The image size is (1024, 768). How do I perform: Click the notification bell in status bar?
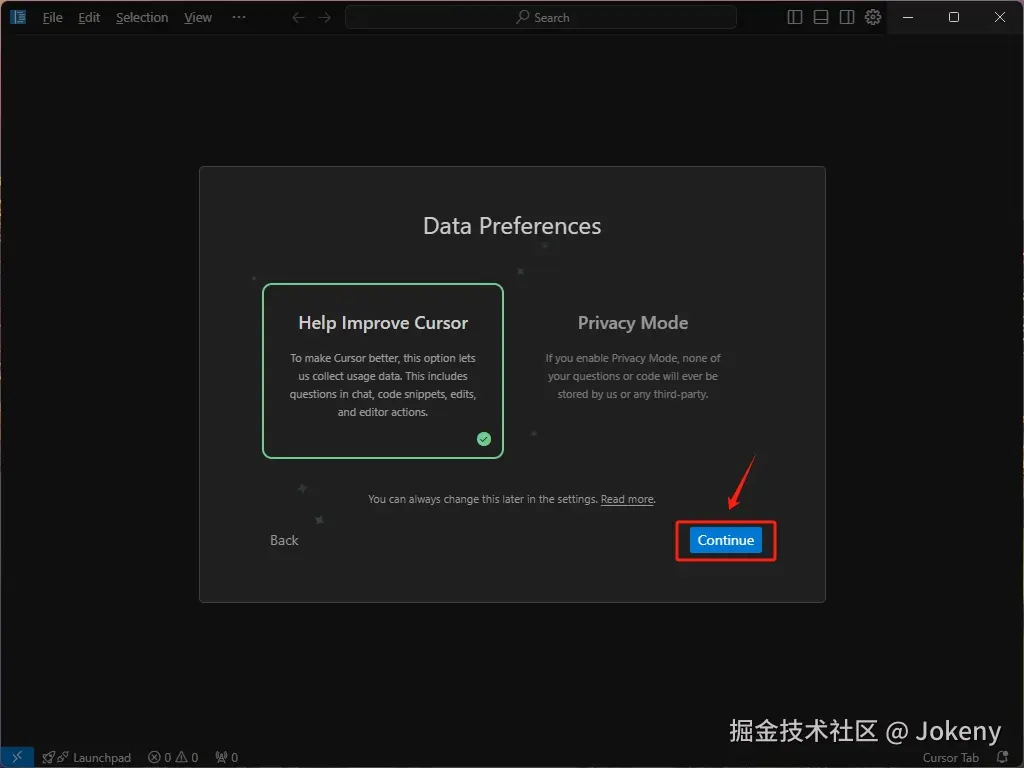(x=1002, y=758)
